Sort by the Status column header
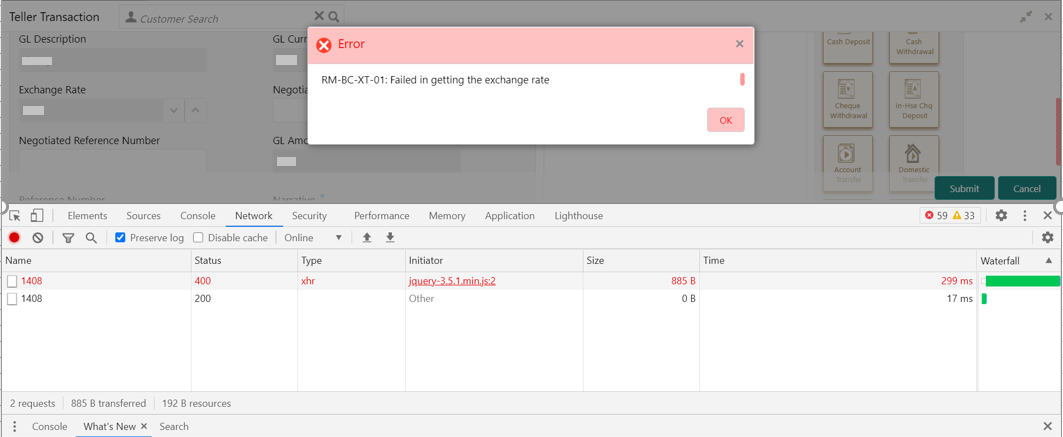1063x437 pixels. 244,260
